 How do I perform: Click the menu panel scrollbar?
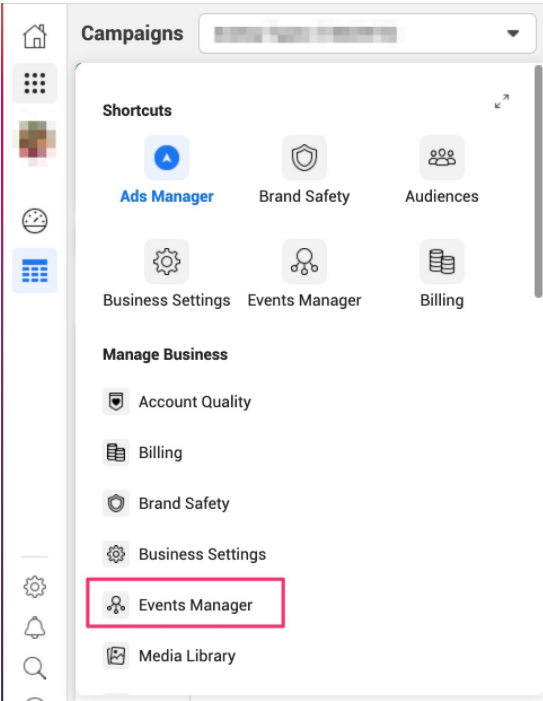[538, 181]
